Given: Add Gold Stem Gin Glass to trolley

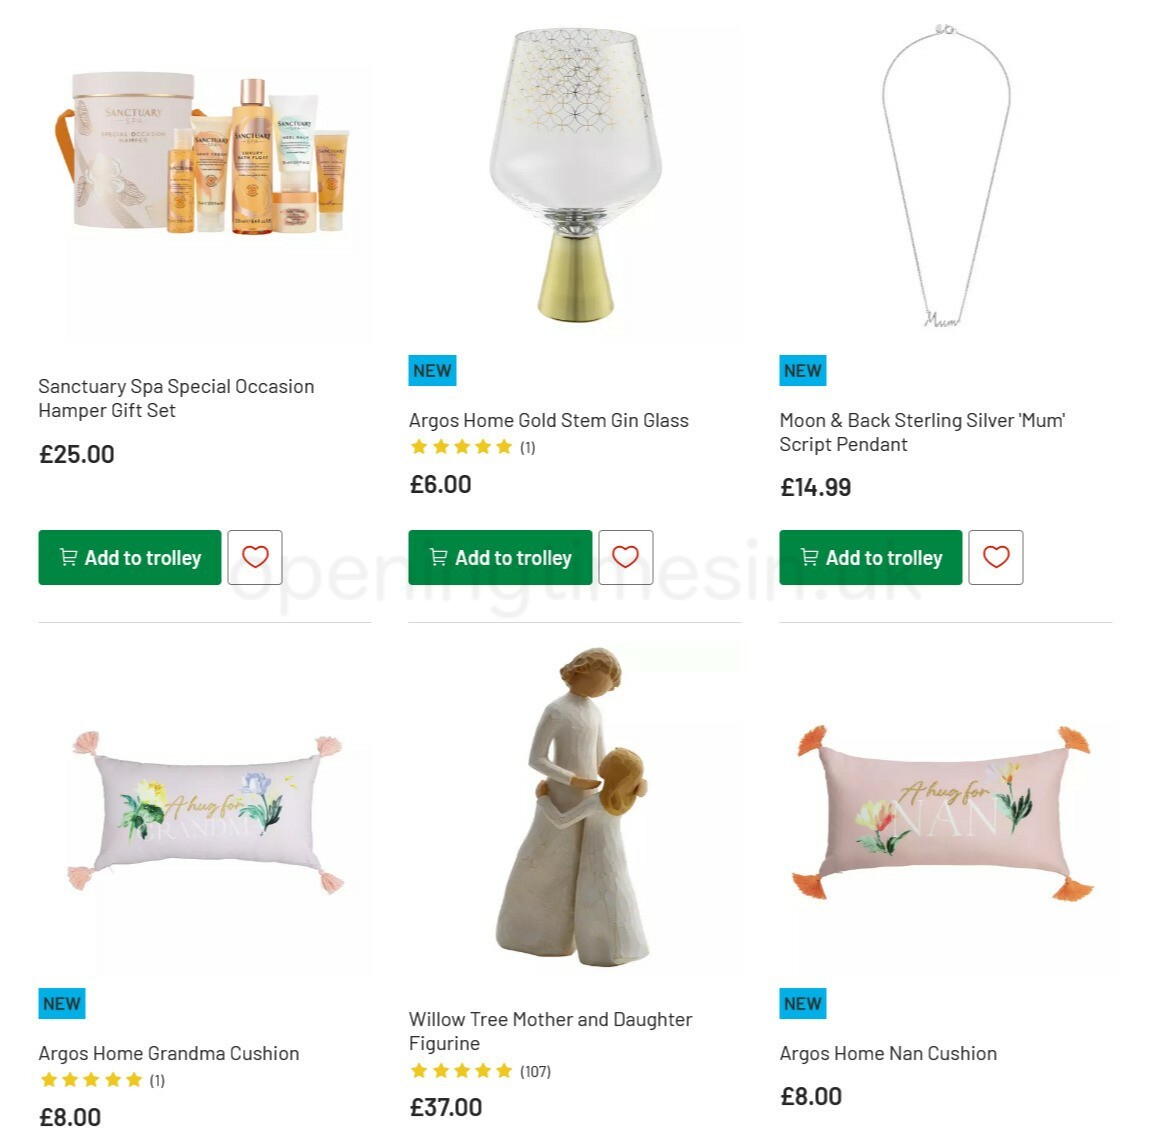Looking at the screenshot, I should pyautogui.click(x=500, y=557).
